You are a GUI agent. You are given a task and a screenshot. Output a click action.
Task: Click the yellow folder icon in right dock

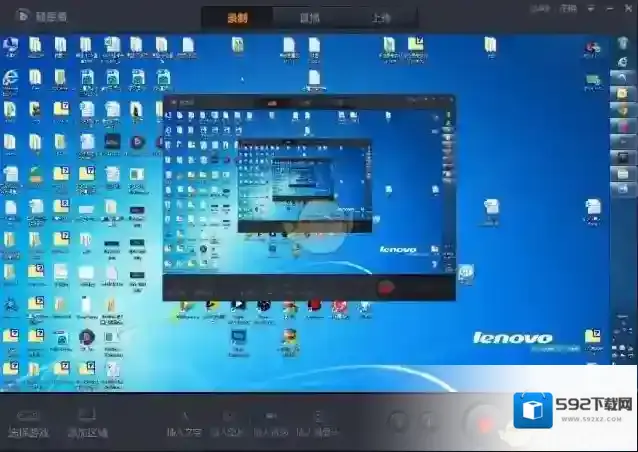coord(620,92)
